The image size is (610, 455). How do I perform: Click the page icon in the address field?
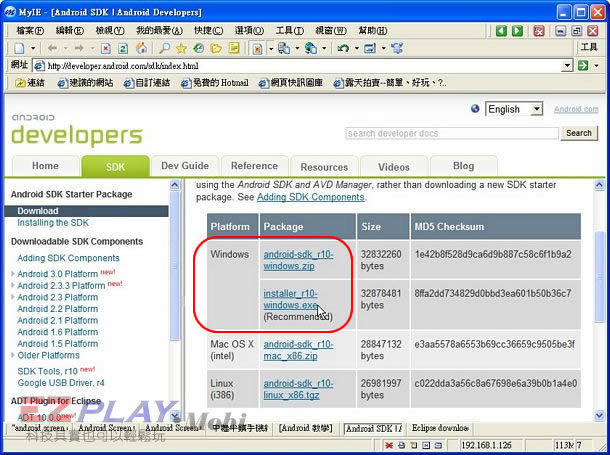click(x=39, y=66)
